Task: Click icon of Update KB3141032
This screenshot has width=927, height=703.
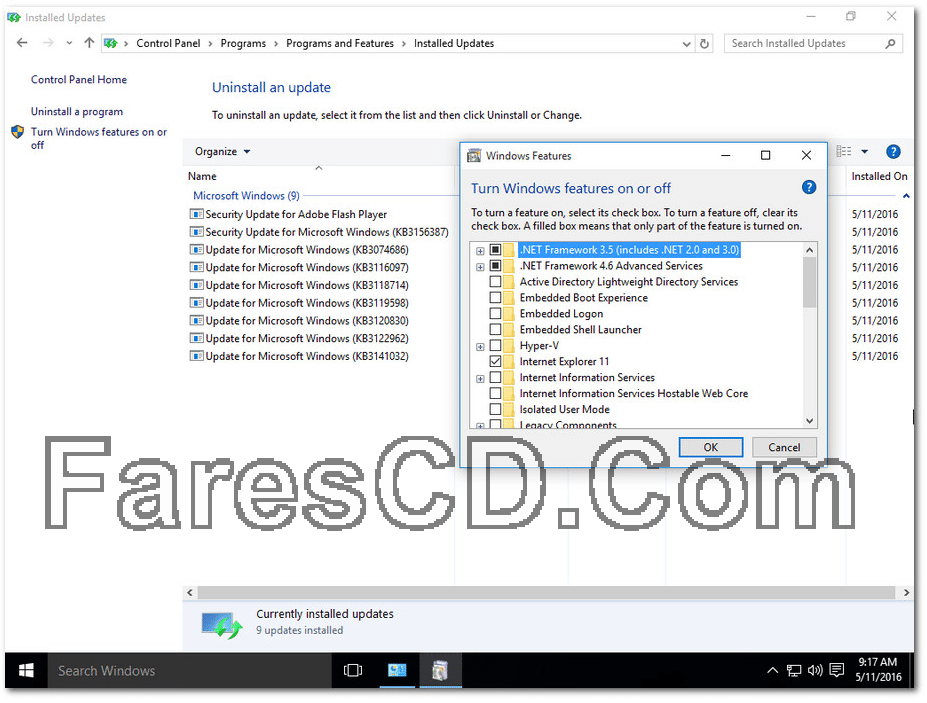Action: 196,356
